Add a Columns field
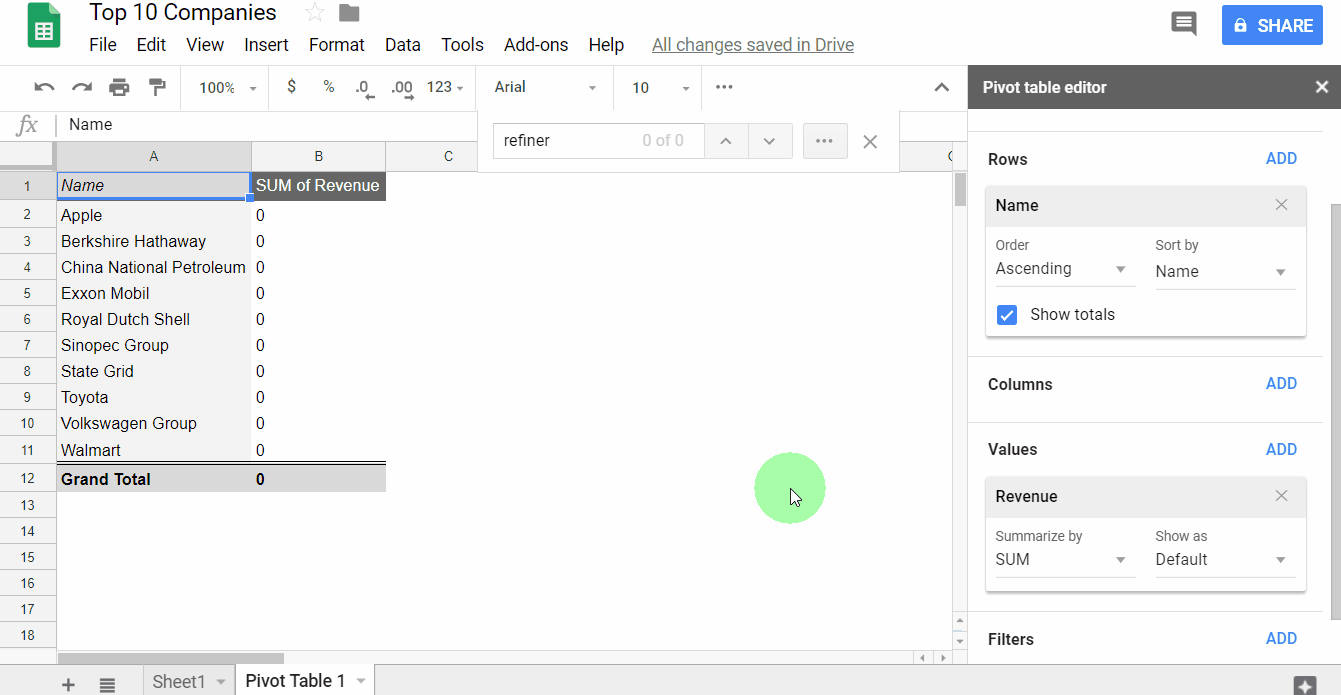 (1281, 384)
